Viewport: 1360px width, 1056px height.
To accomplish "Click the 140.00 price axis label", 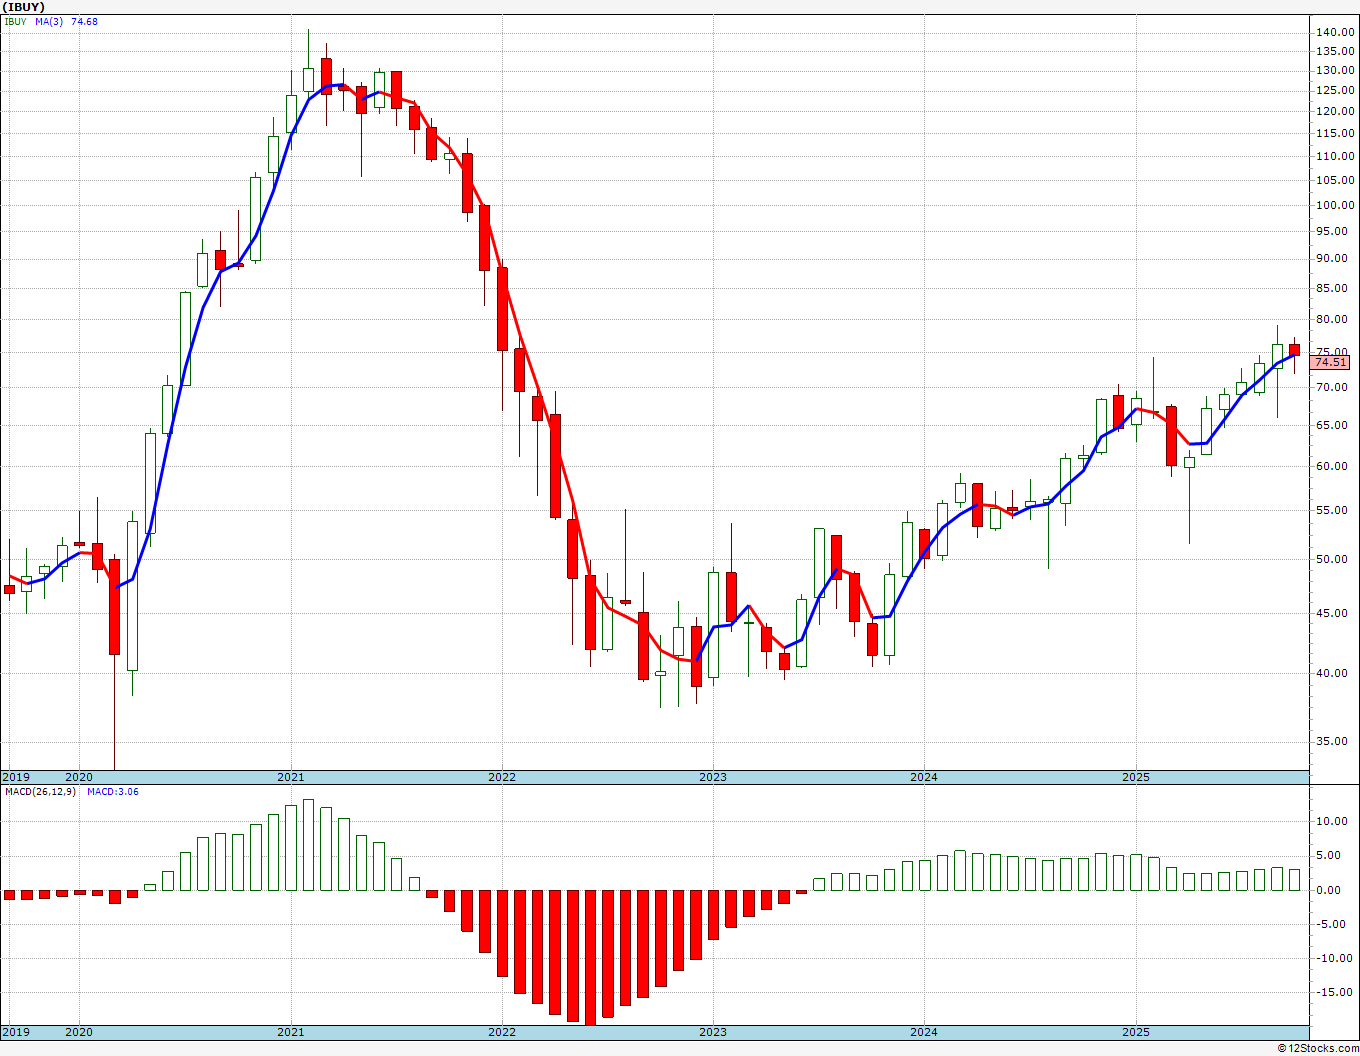I will coord(1336,32).
